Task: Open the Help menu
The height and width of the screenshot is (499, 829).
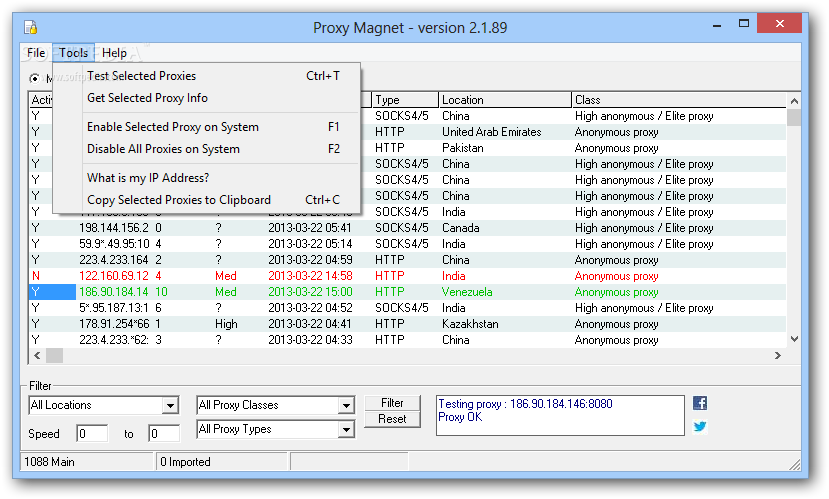Action: click(x=114, y=53)
